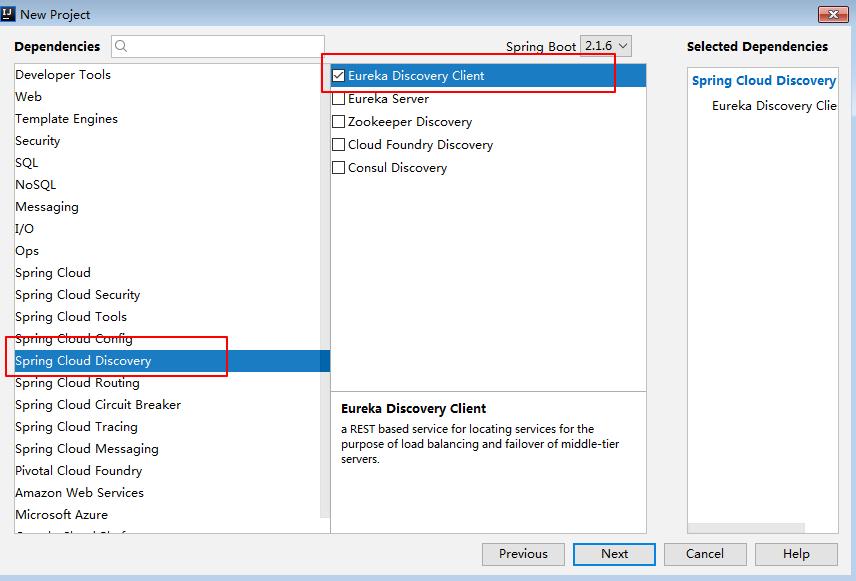Select Spring Cloud Discovery category
Screen dimensions: 856x581
[172, 361]
